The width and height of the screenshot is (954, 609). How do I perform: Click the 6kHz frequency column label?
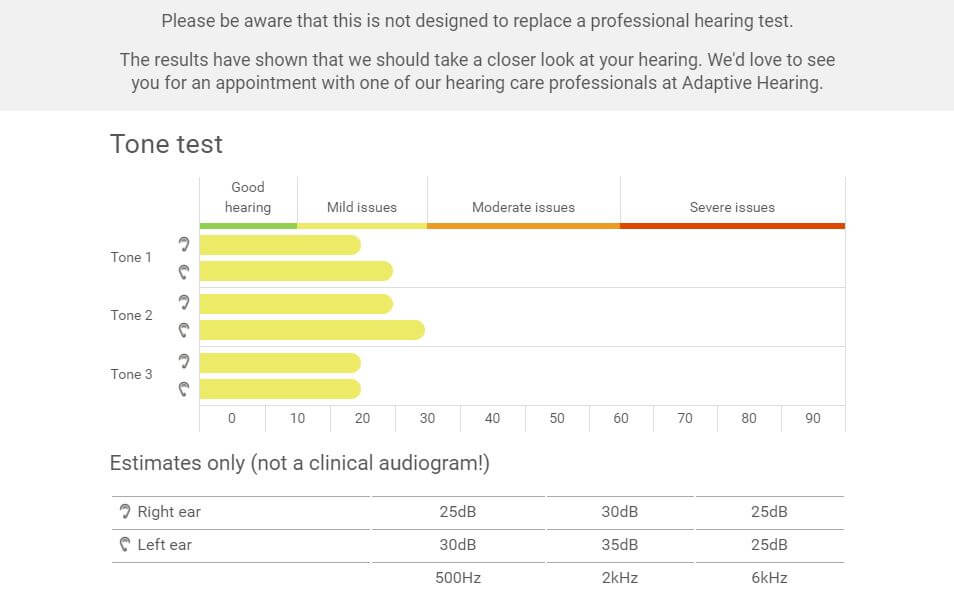click(x=769, y=577)
